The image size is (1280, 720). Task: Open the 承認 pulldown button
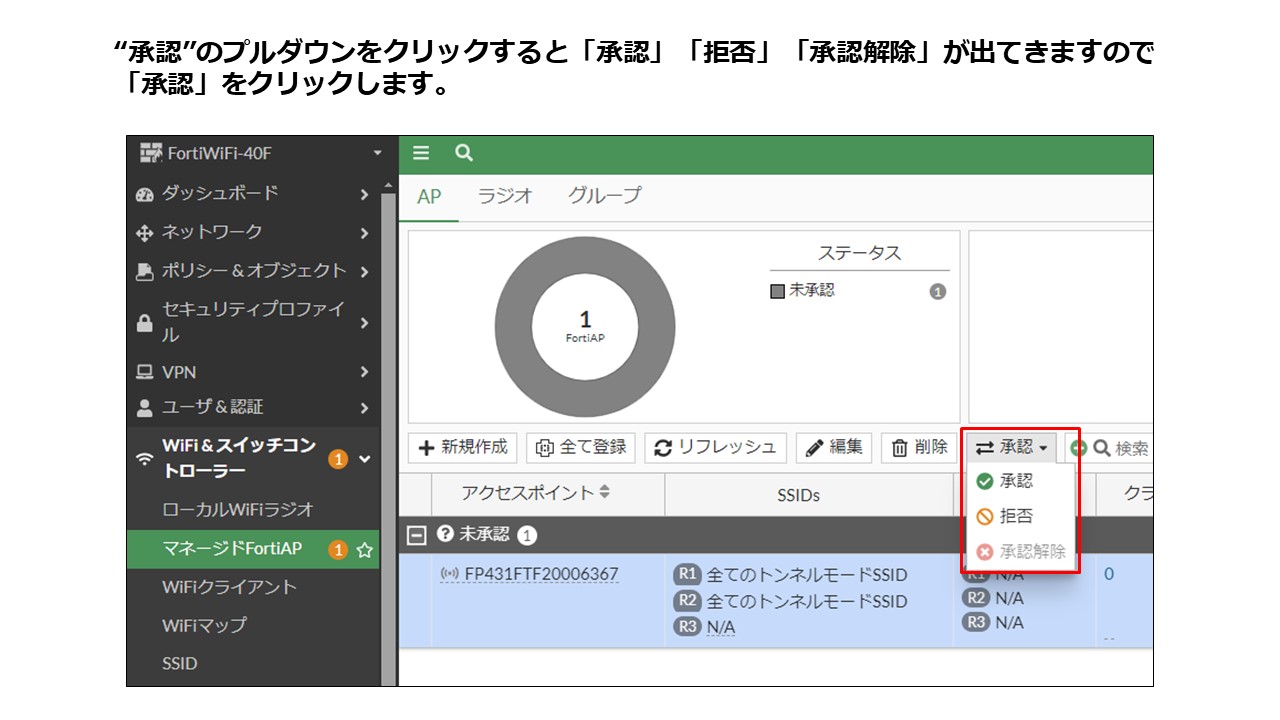click(1011, 447)
